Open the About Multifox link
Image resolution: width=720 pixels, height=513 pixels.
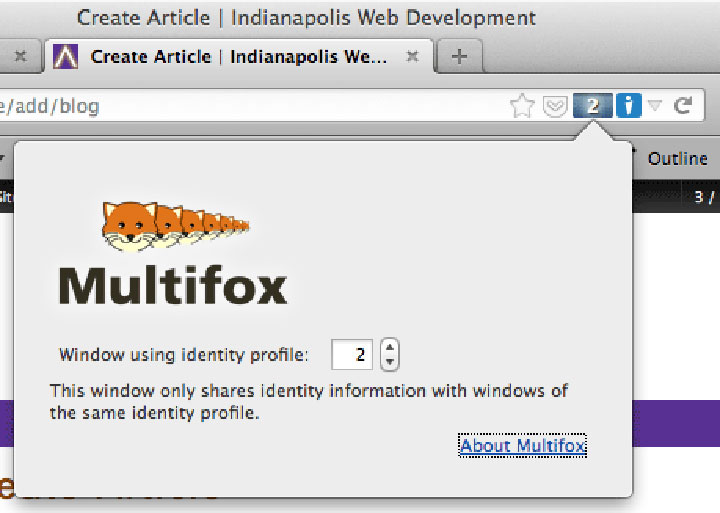coord(523,445)
